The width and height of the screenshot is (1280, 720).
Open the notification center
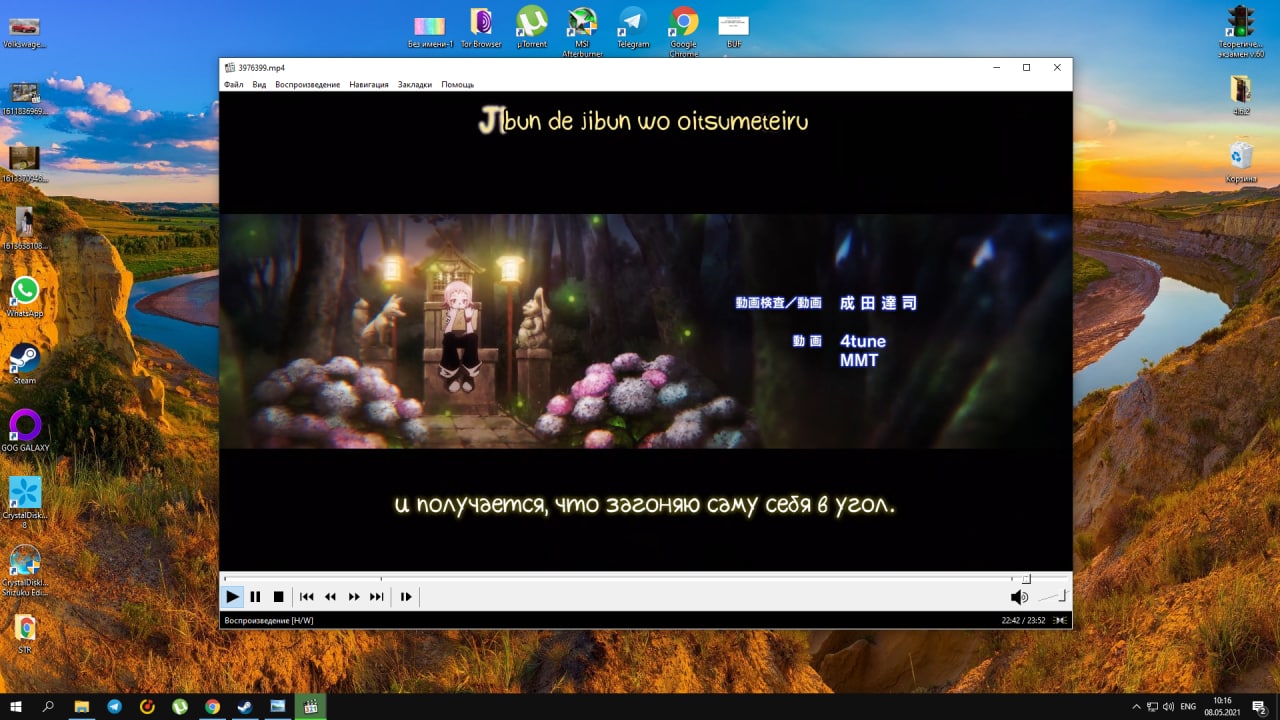point(1259,706)
